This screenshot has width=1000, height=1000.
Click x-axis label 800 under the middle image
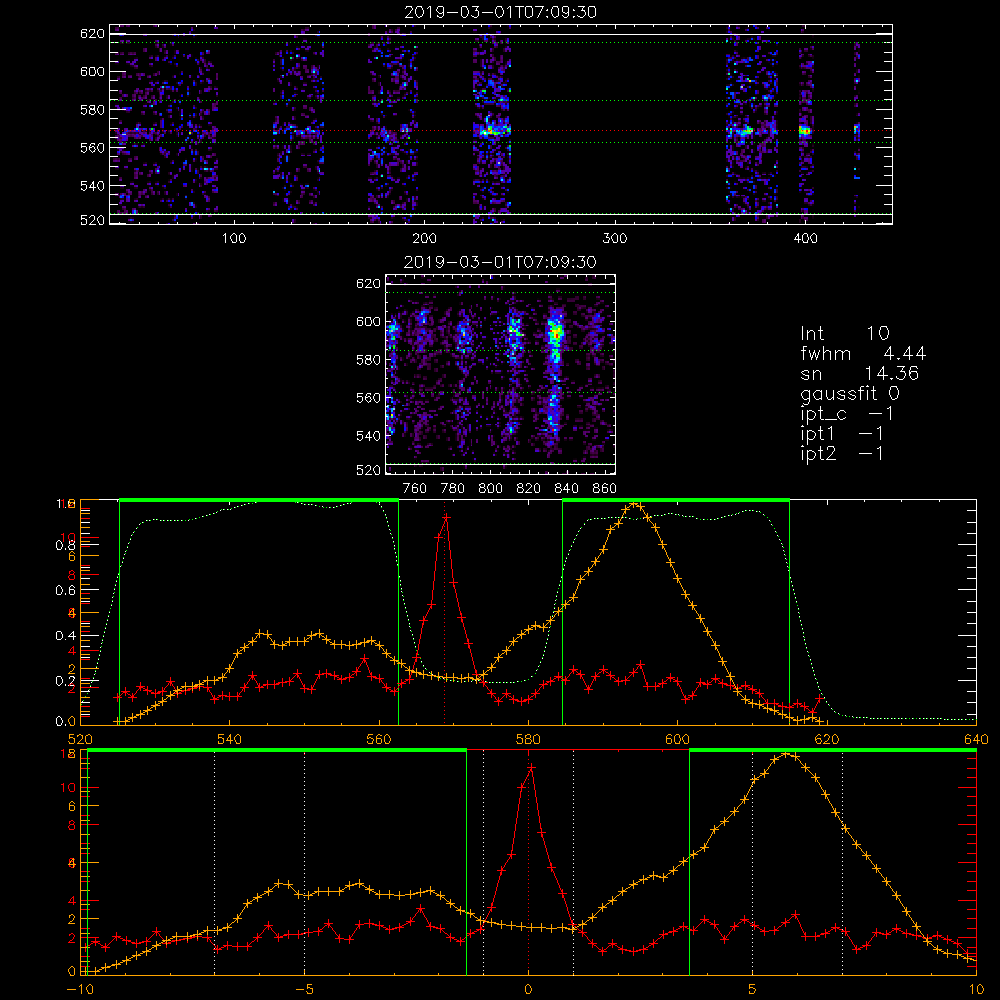[490, 489]
